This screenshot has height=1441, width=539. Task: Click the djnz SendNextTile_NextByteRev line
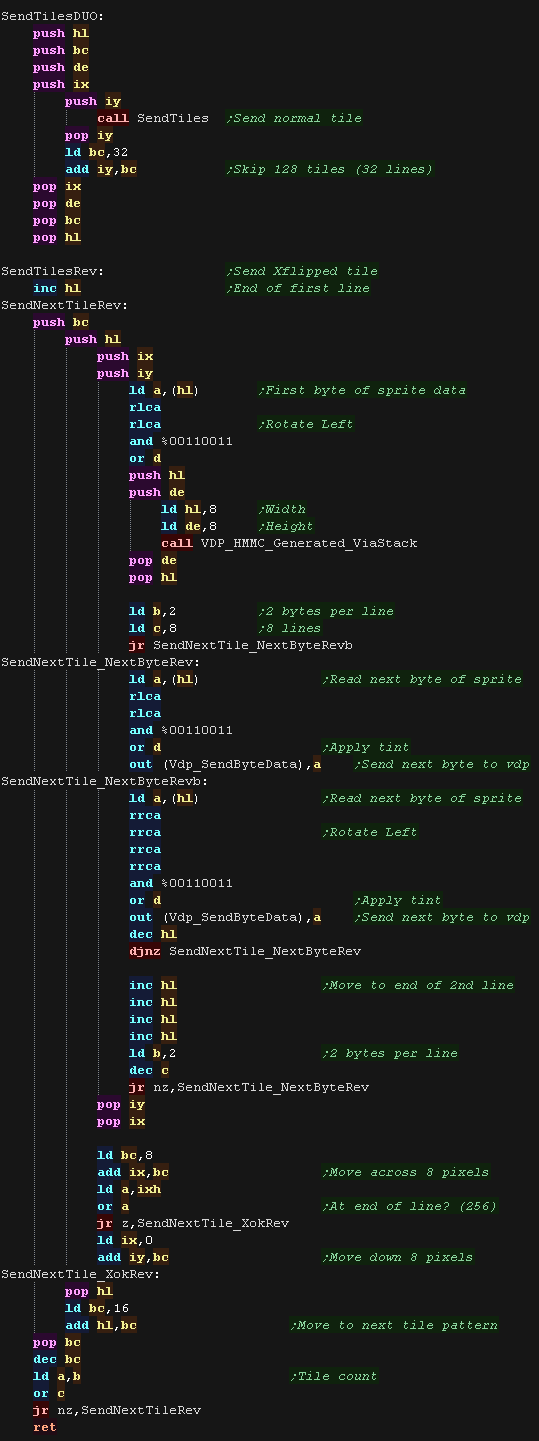[x=245, y=951]
